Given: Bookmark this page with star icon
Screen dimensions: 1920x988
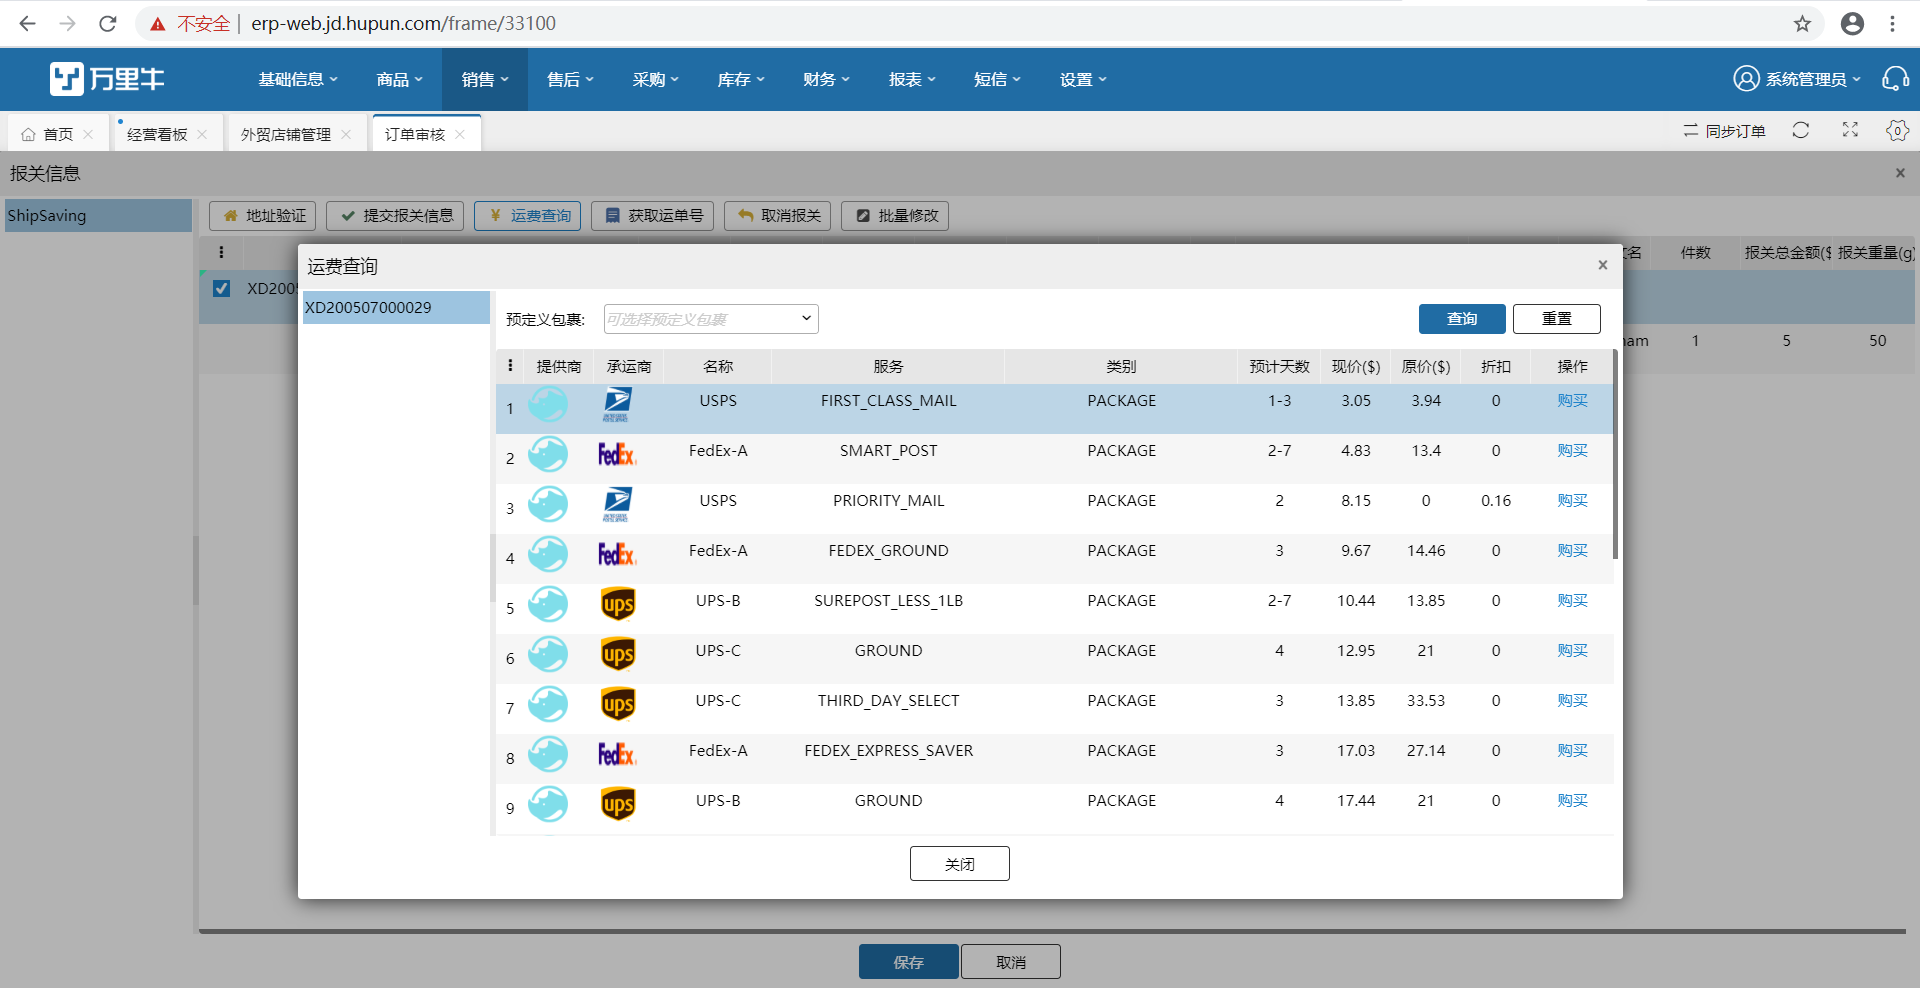Looking at the screenshot, I should (x=1802, y=23).
